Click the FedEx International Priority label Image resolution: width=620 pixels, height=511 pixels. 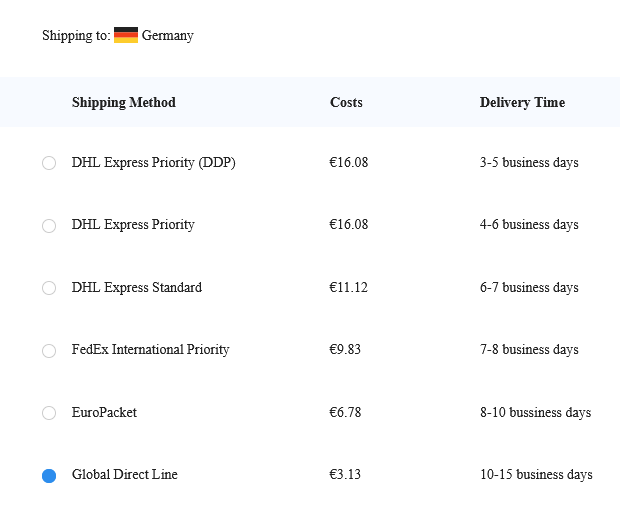(151, 350)
